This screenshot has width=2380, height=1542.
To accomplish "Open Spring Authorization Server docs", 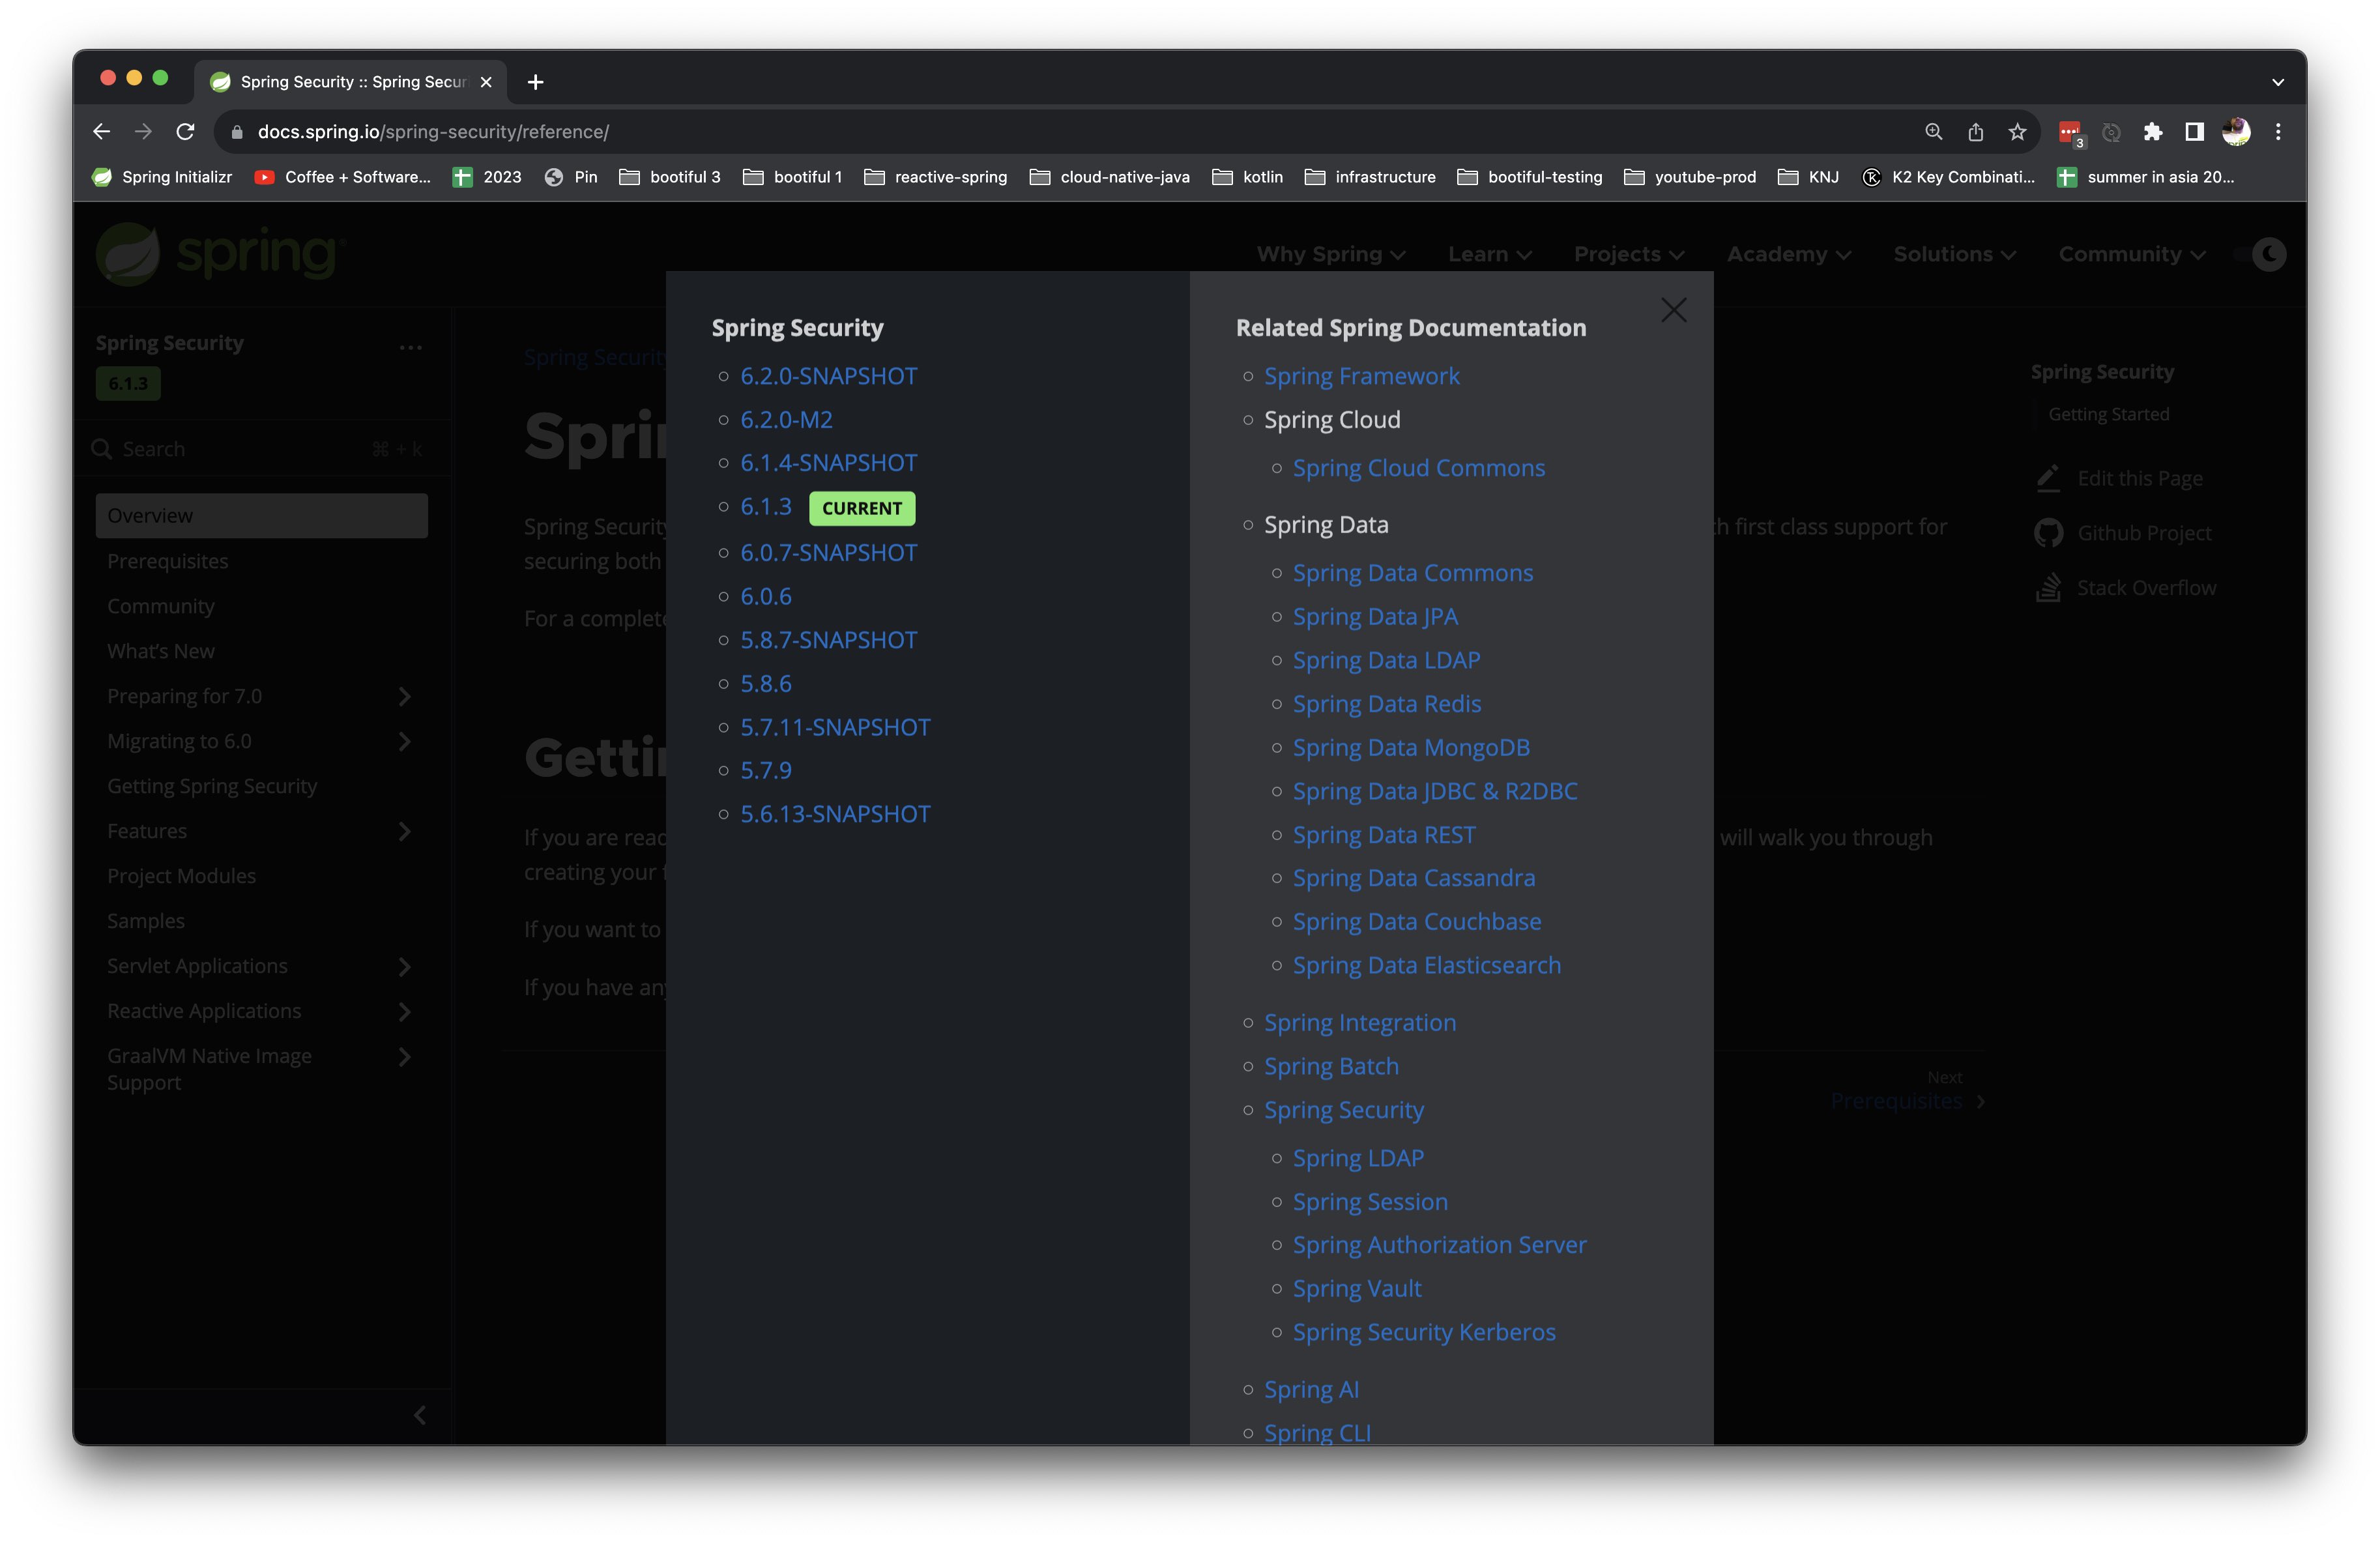I will (x=1439, y=1245).
